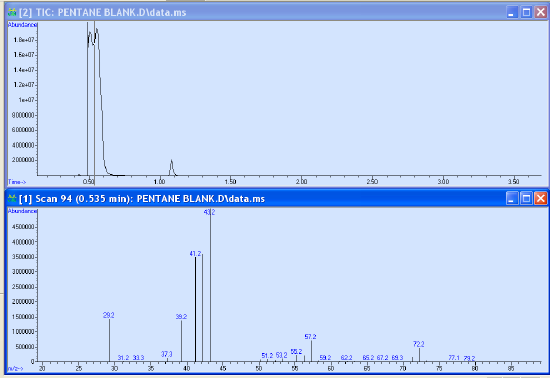Click the 55.2 peak label
550x378 pixels.
[296, 352]
